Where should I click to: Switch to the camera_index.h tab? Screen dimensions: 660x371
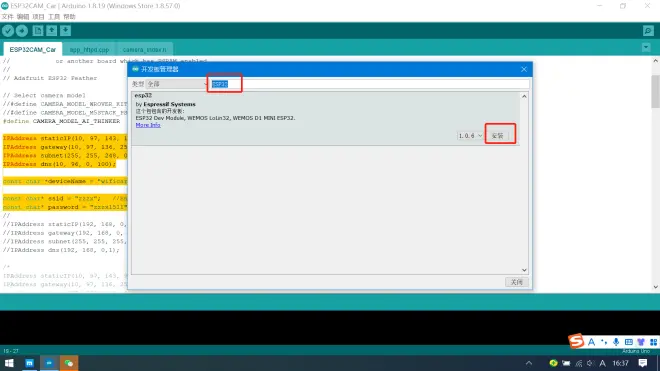144,50
